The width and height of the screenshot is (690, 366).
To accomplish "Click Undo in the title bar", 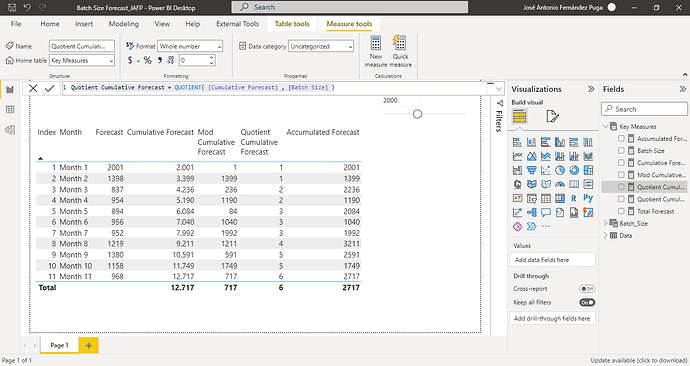I will (x=27, y=7).
